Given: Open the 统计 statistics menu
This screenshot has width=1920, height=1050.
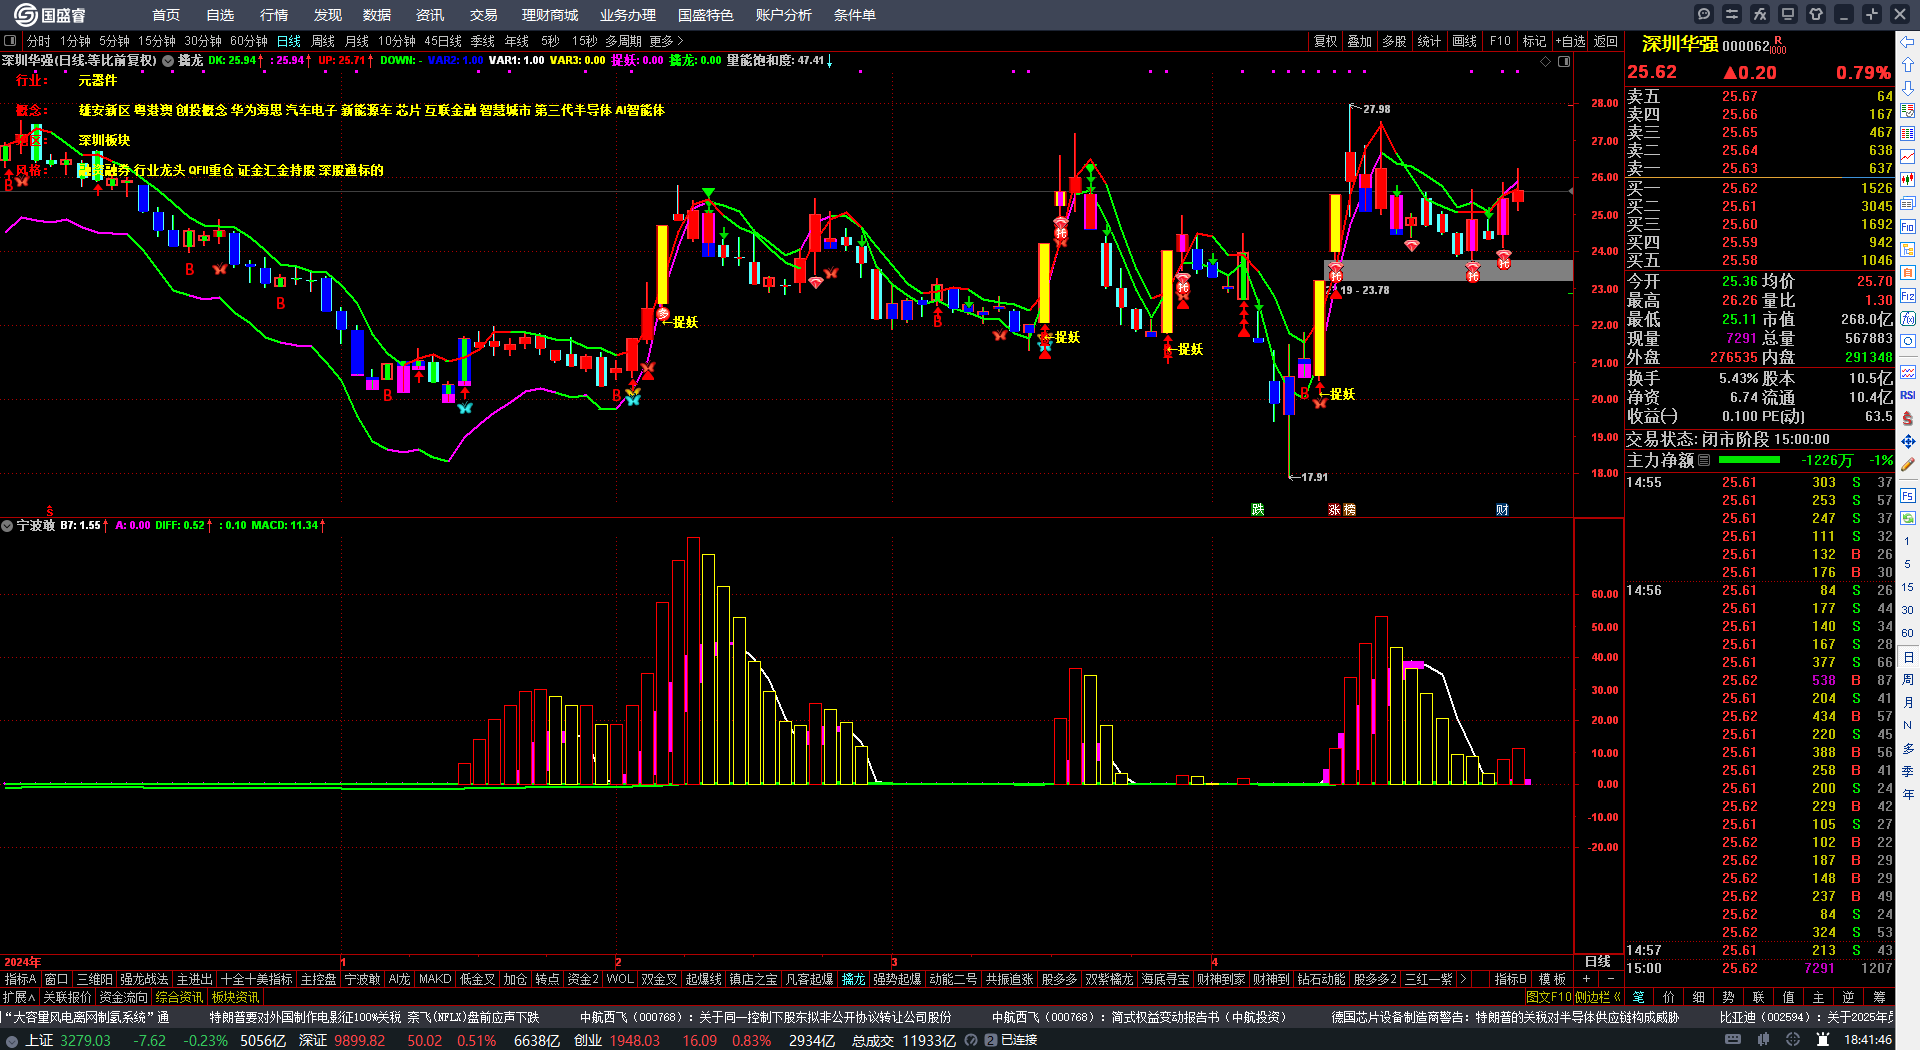Looking at the screenshot, I should coord(1429,41).
